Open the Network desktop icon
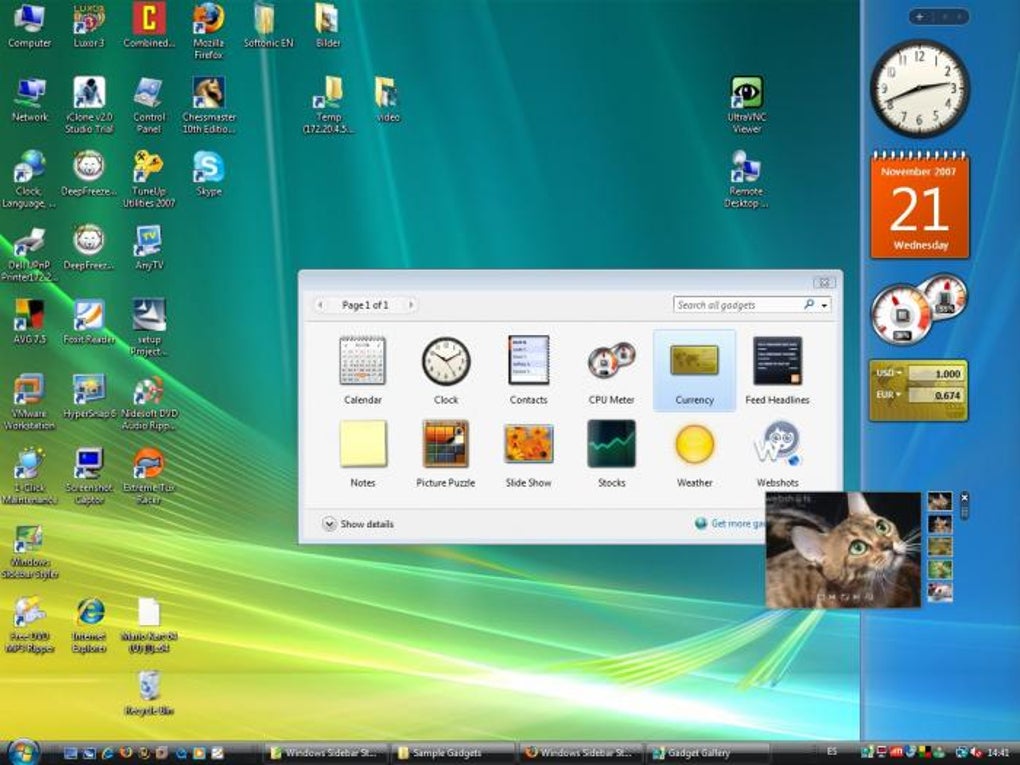 pos(29,100)
